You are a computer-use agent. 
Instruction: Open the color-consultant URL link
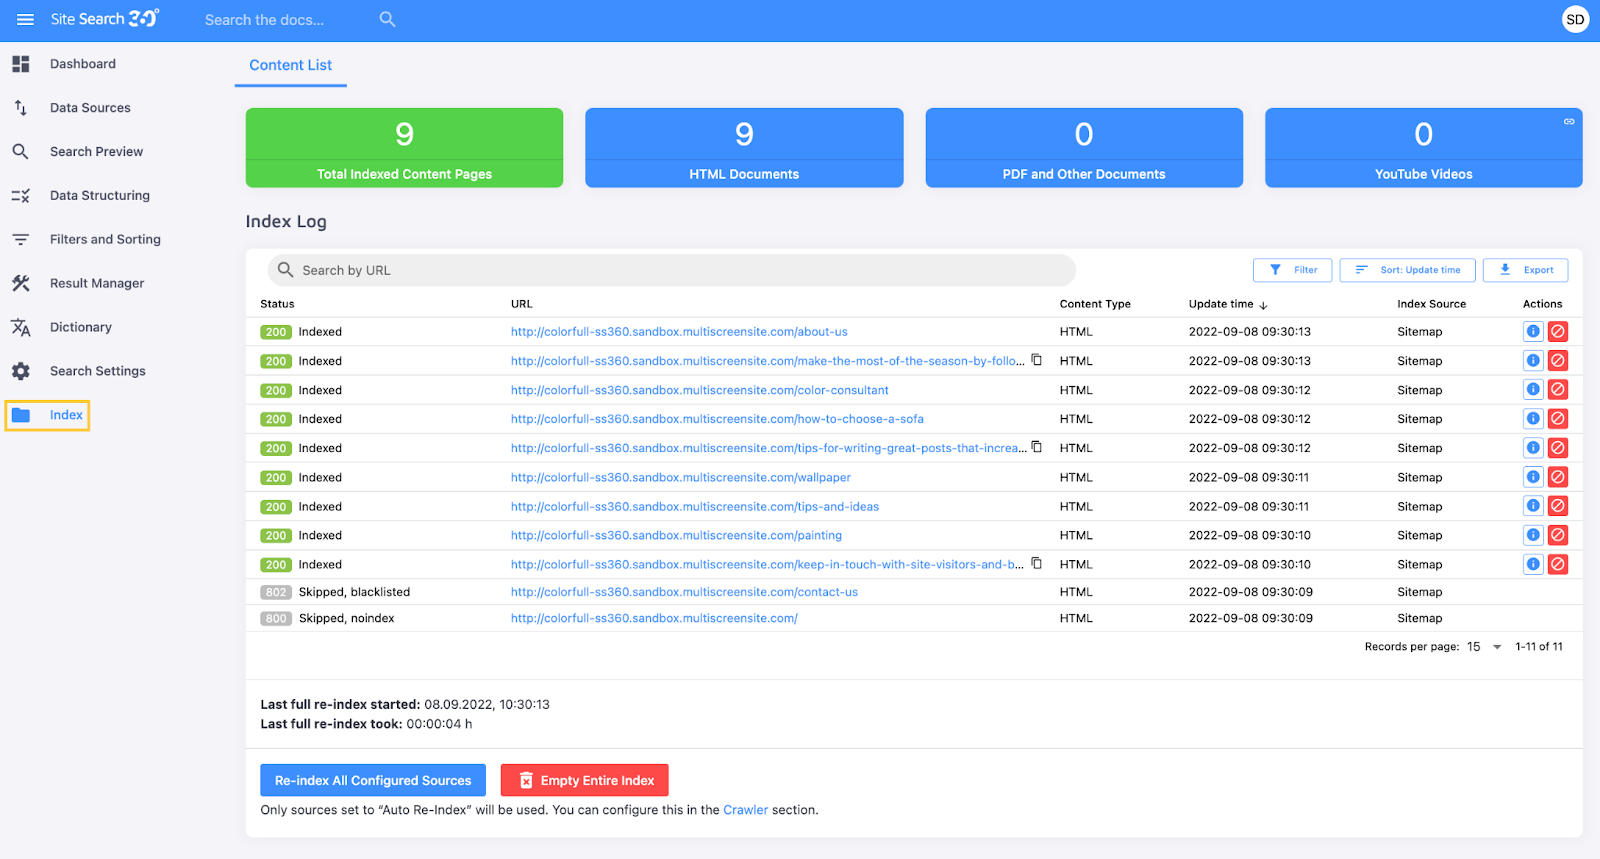(700, 390)
